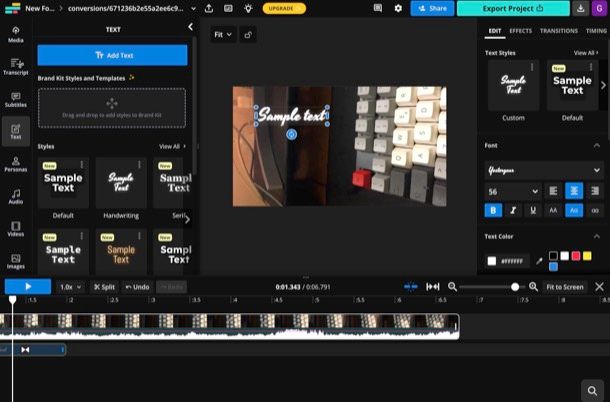Click the lightbulb ideas icon
The width and height of the screenshot is (610, 402).
point(248,8)
